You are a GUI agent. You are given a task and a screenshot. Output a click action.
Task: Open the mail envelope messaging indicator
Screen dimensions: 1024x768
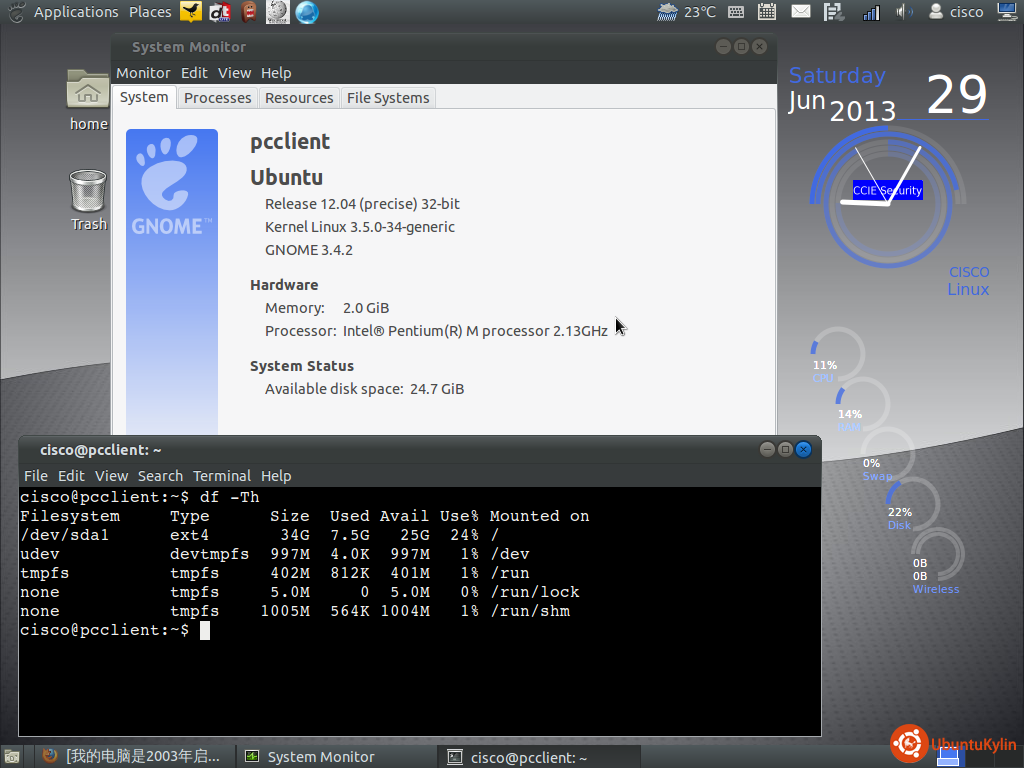(801, 12)
